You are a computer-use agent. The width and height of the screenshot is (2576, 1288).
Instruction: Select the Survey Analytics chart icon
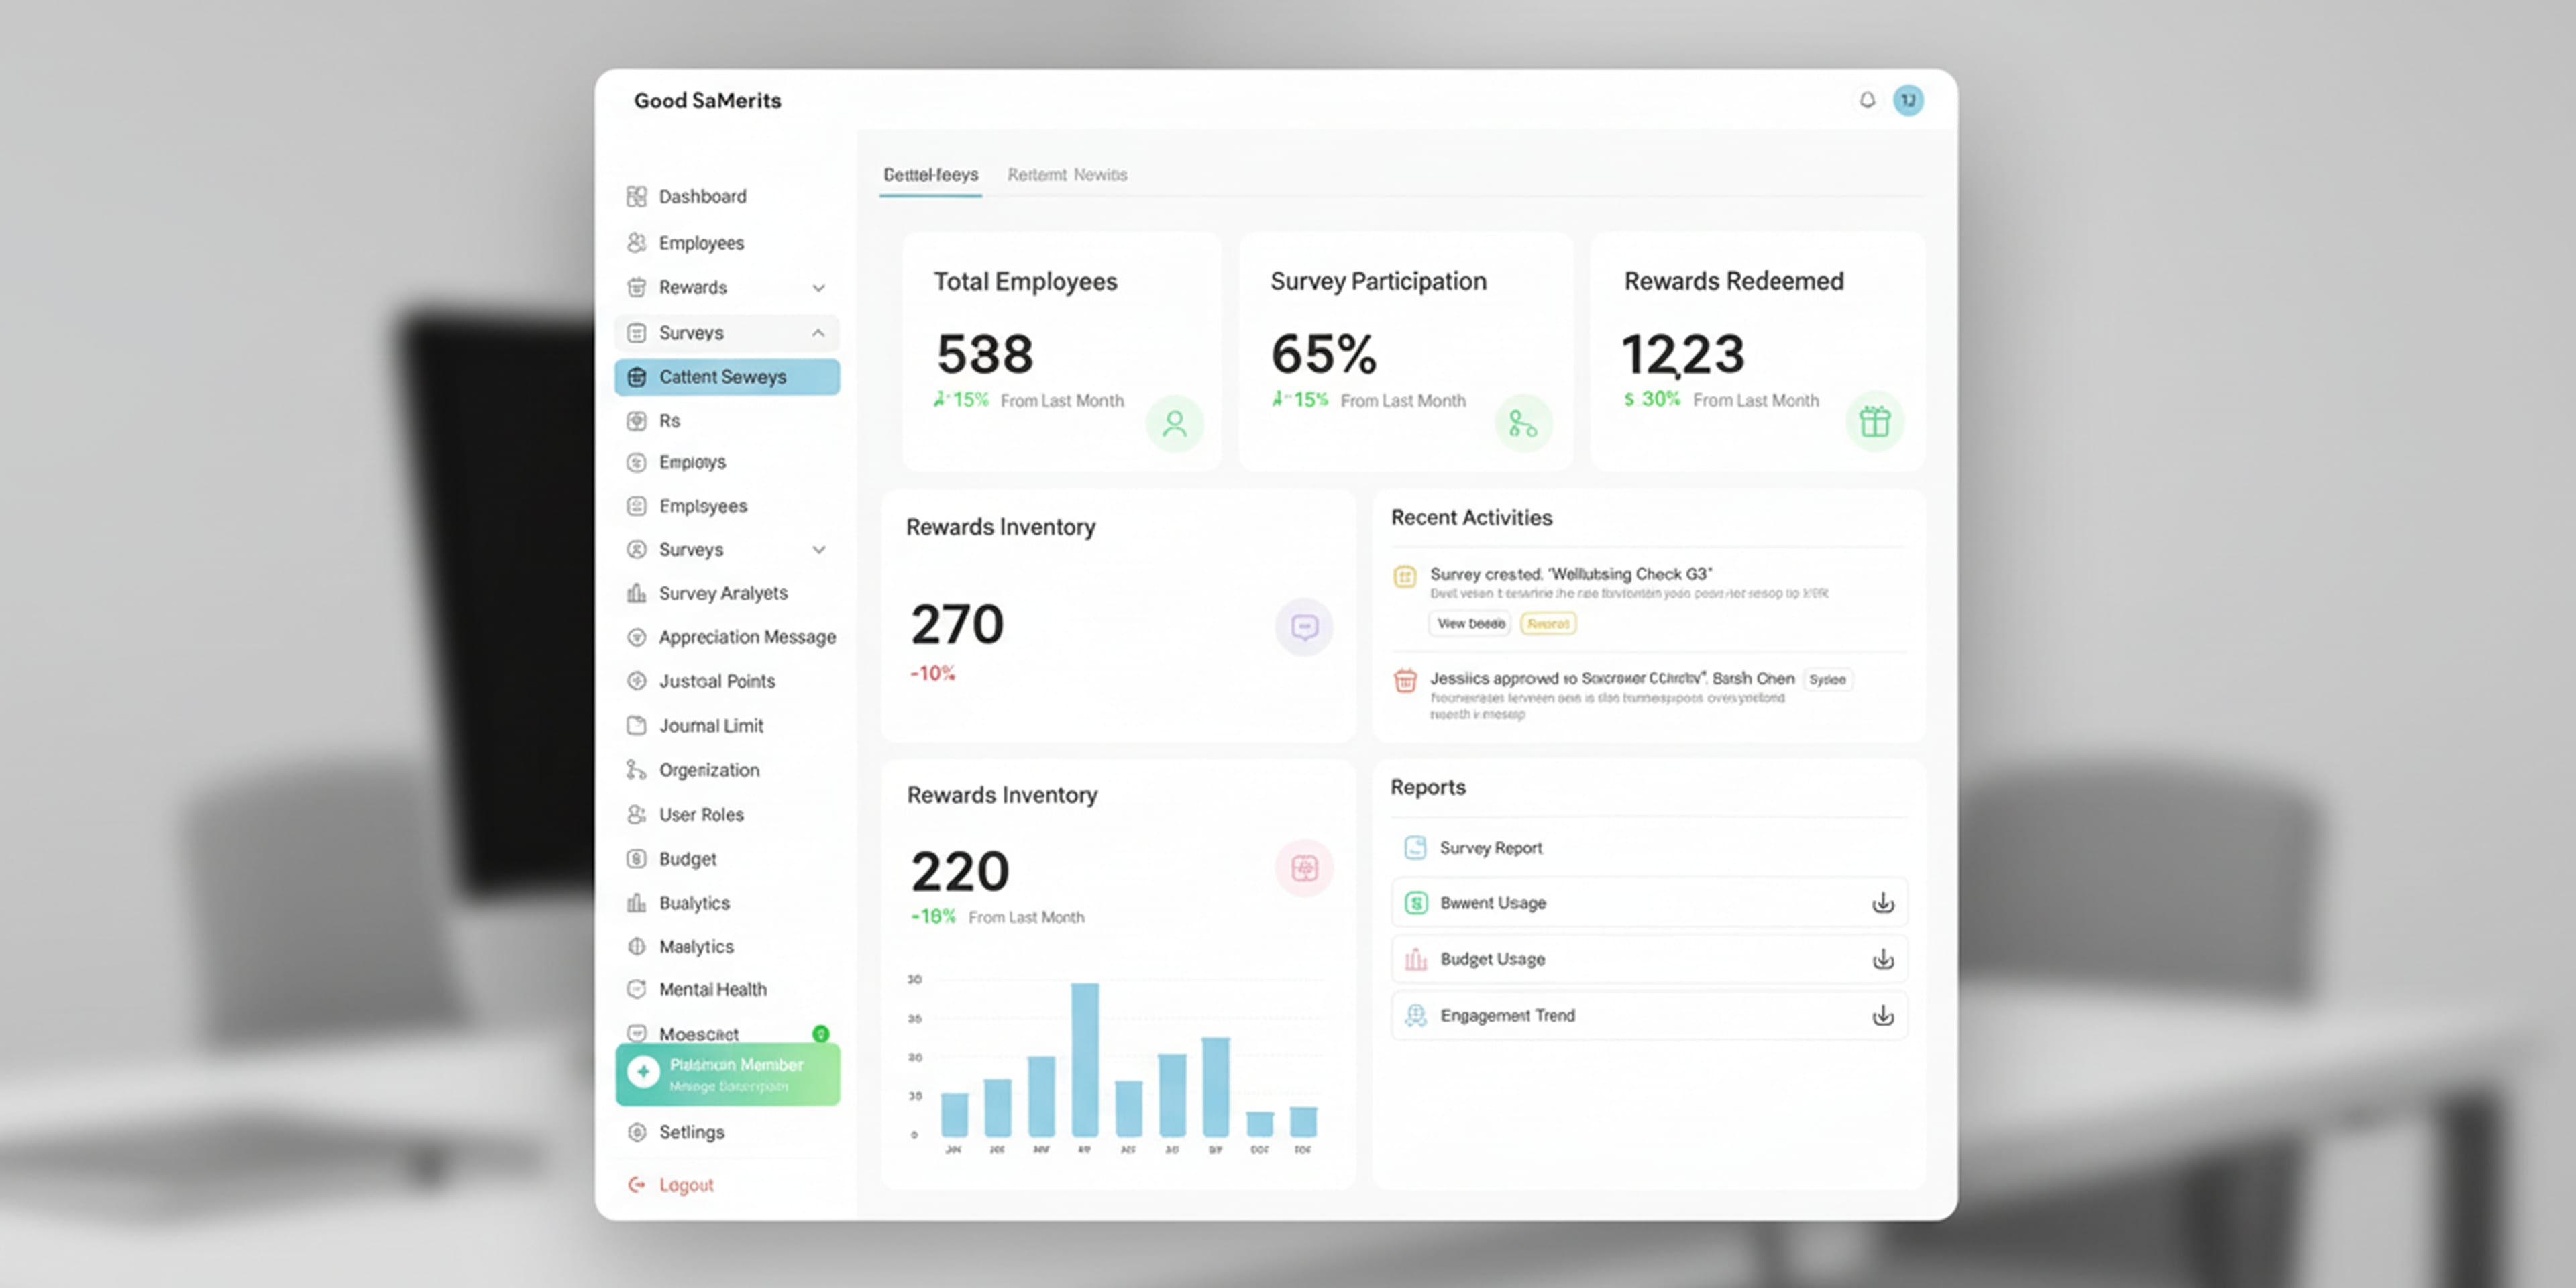tap(636, 593)
